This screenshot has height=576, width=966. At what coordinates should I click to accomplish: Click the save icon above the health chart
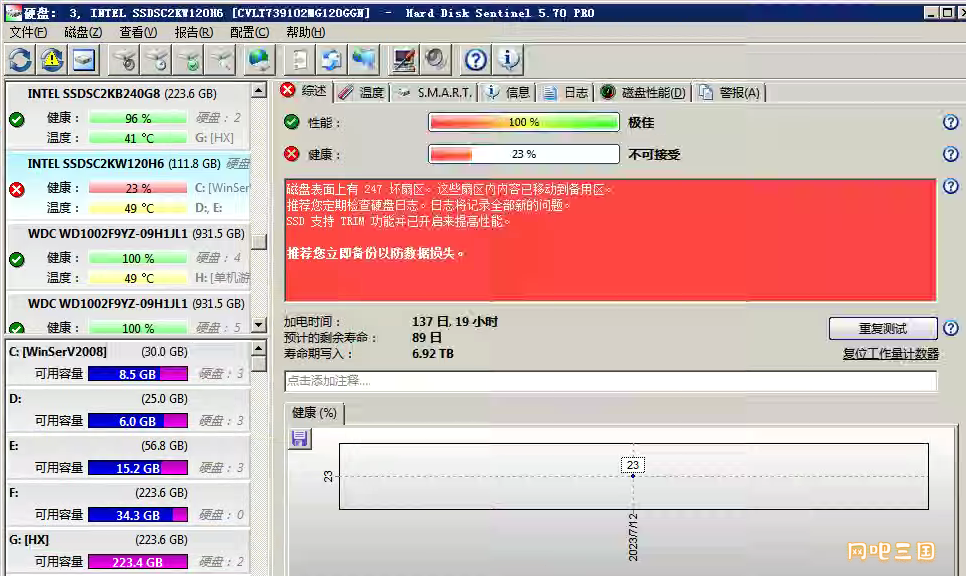click(x=300, y=439)
